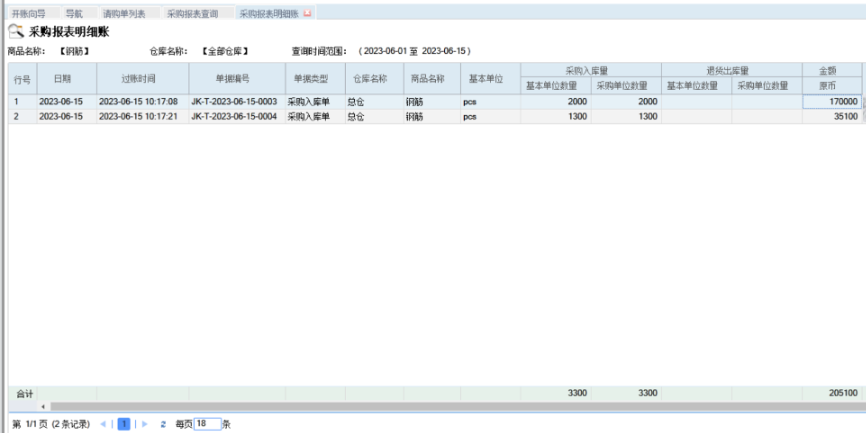
Task: Sort by the 日期 column header
Action: pos(62,78)
